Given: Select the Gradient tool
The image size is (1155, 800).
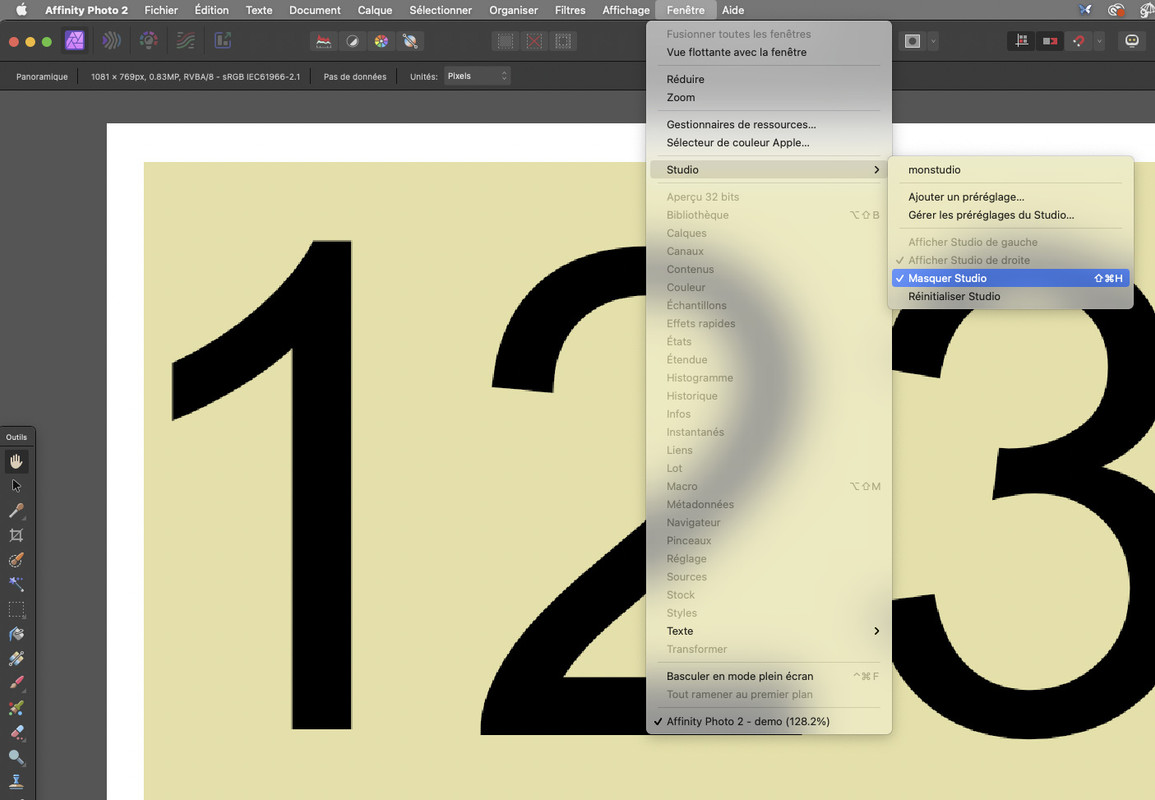Looking at the screenshot, I should [16, 659].
